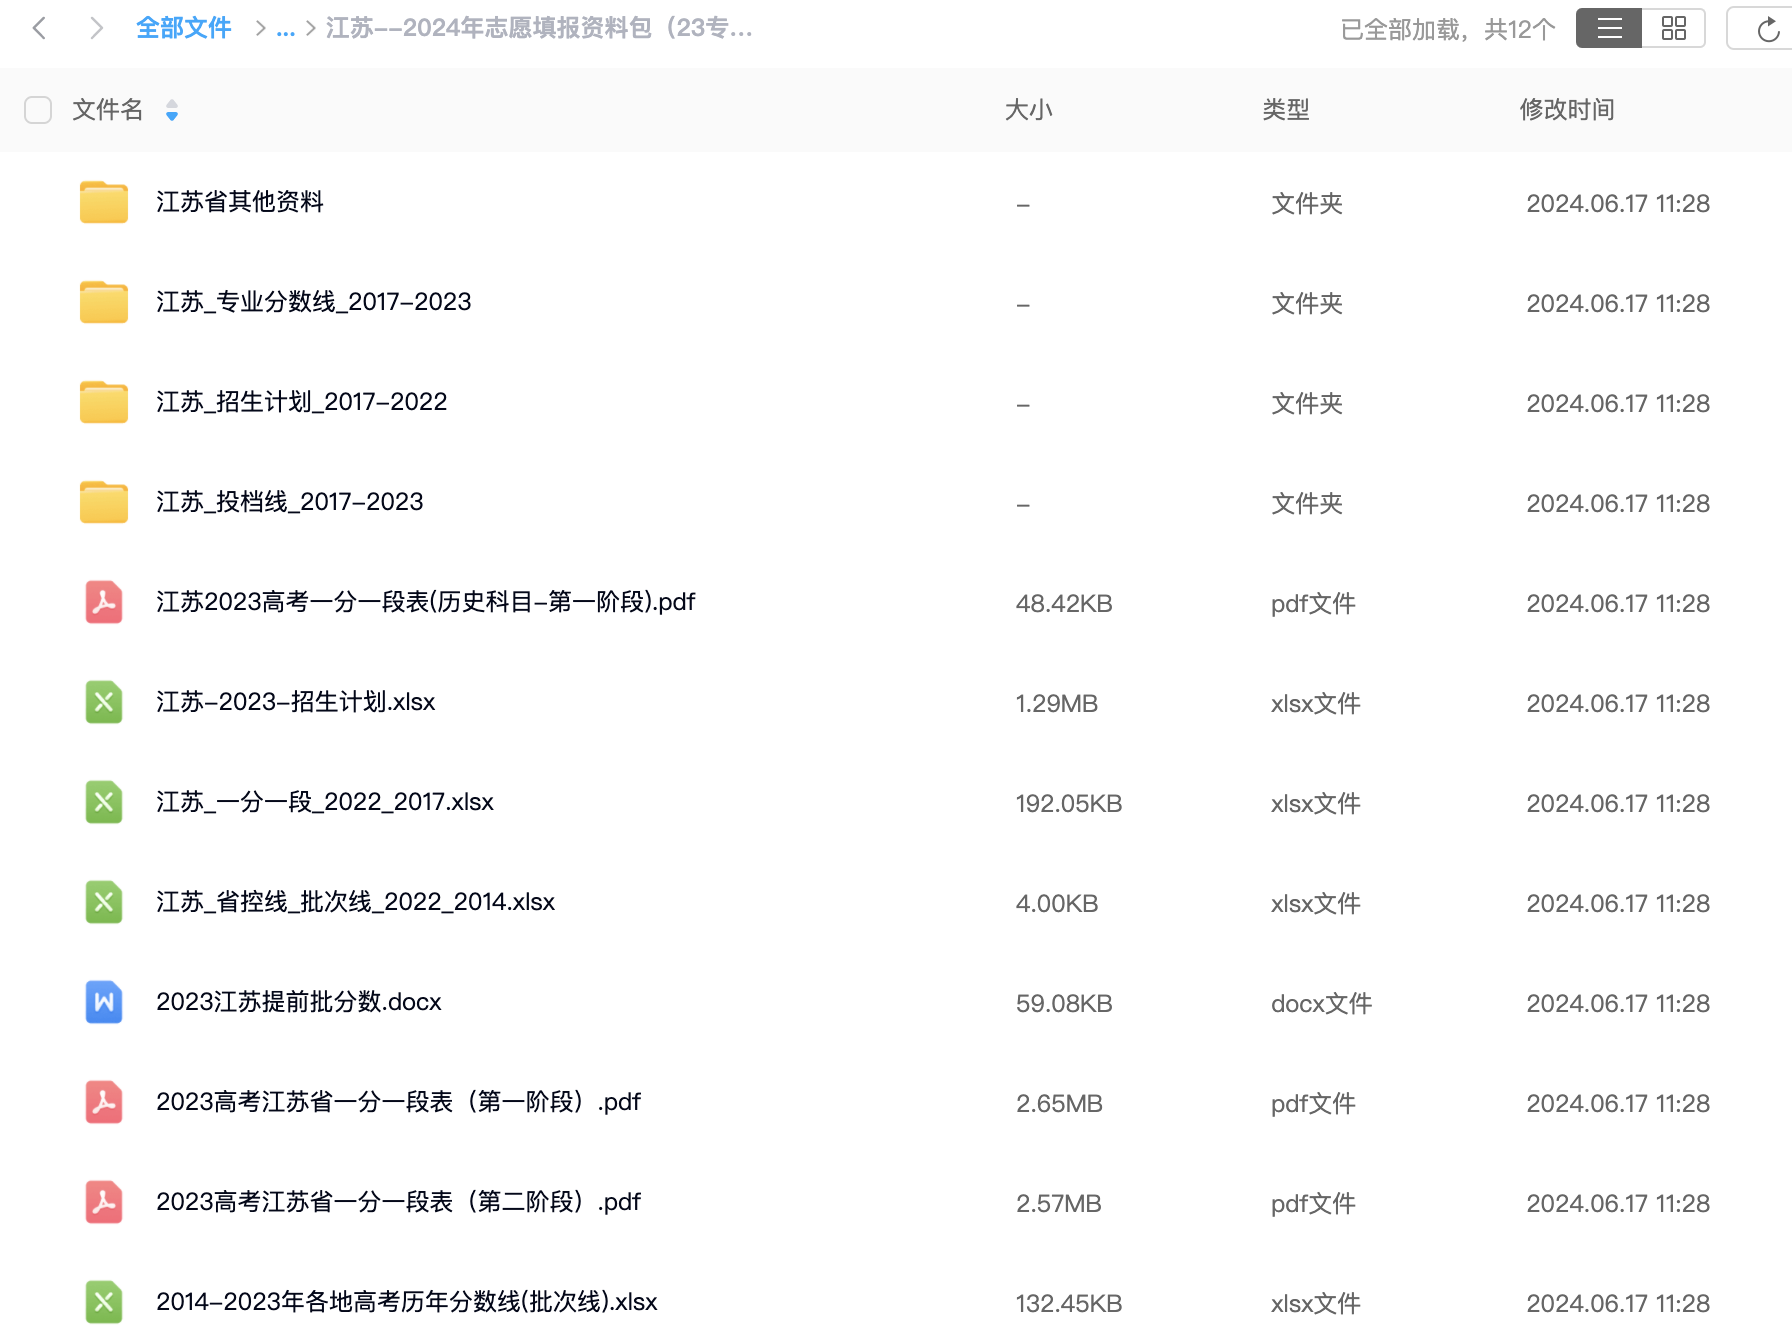Click the 修改时间 column header
Image resolution: width=1792 pixels, height=1332 pixels.
click(x=1567, y=110)
